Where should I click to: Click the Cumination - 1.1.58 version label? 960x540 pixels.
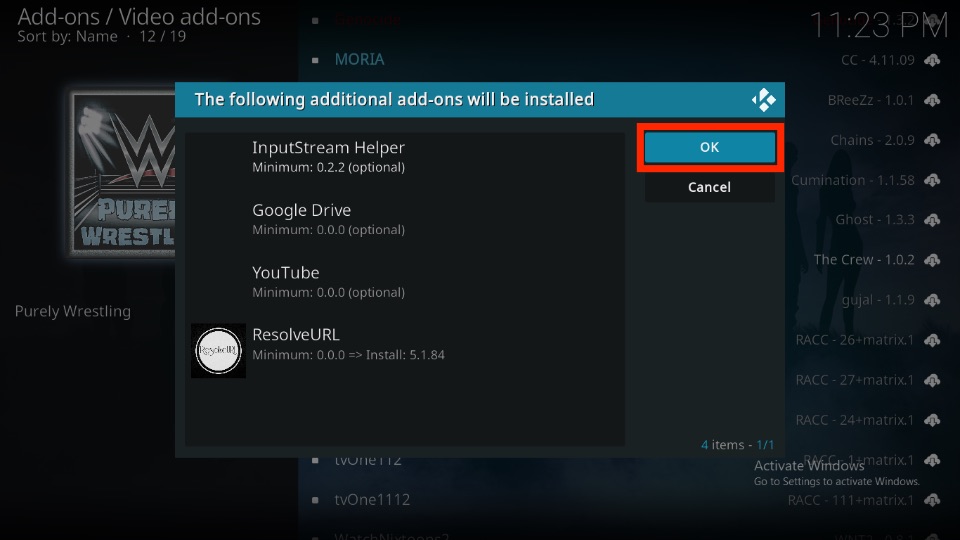(853, 180)
